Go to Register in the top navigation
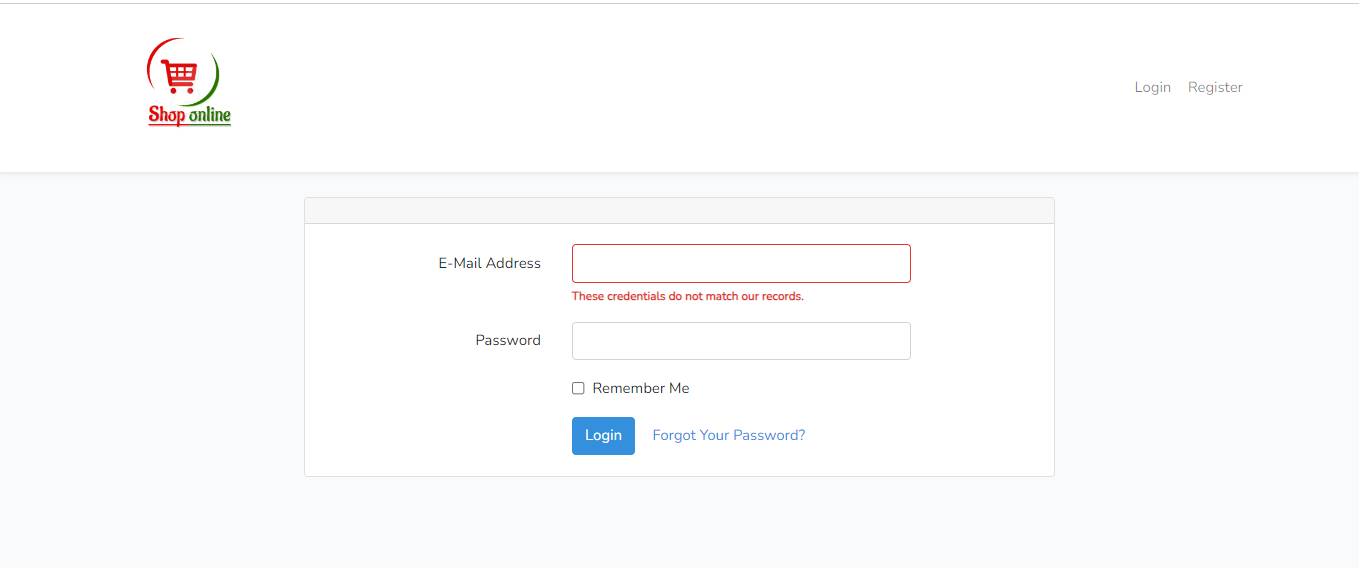 tap(1215, 87)
